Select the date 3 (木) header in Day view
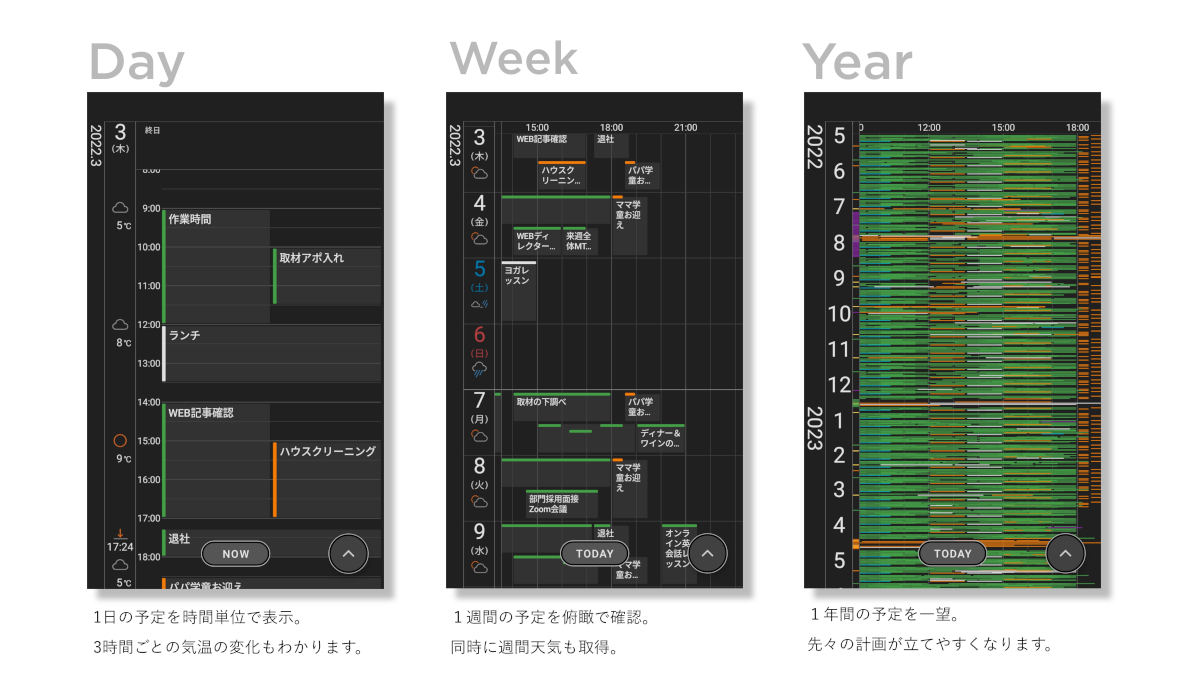 (120, 138)
